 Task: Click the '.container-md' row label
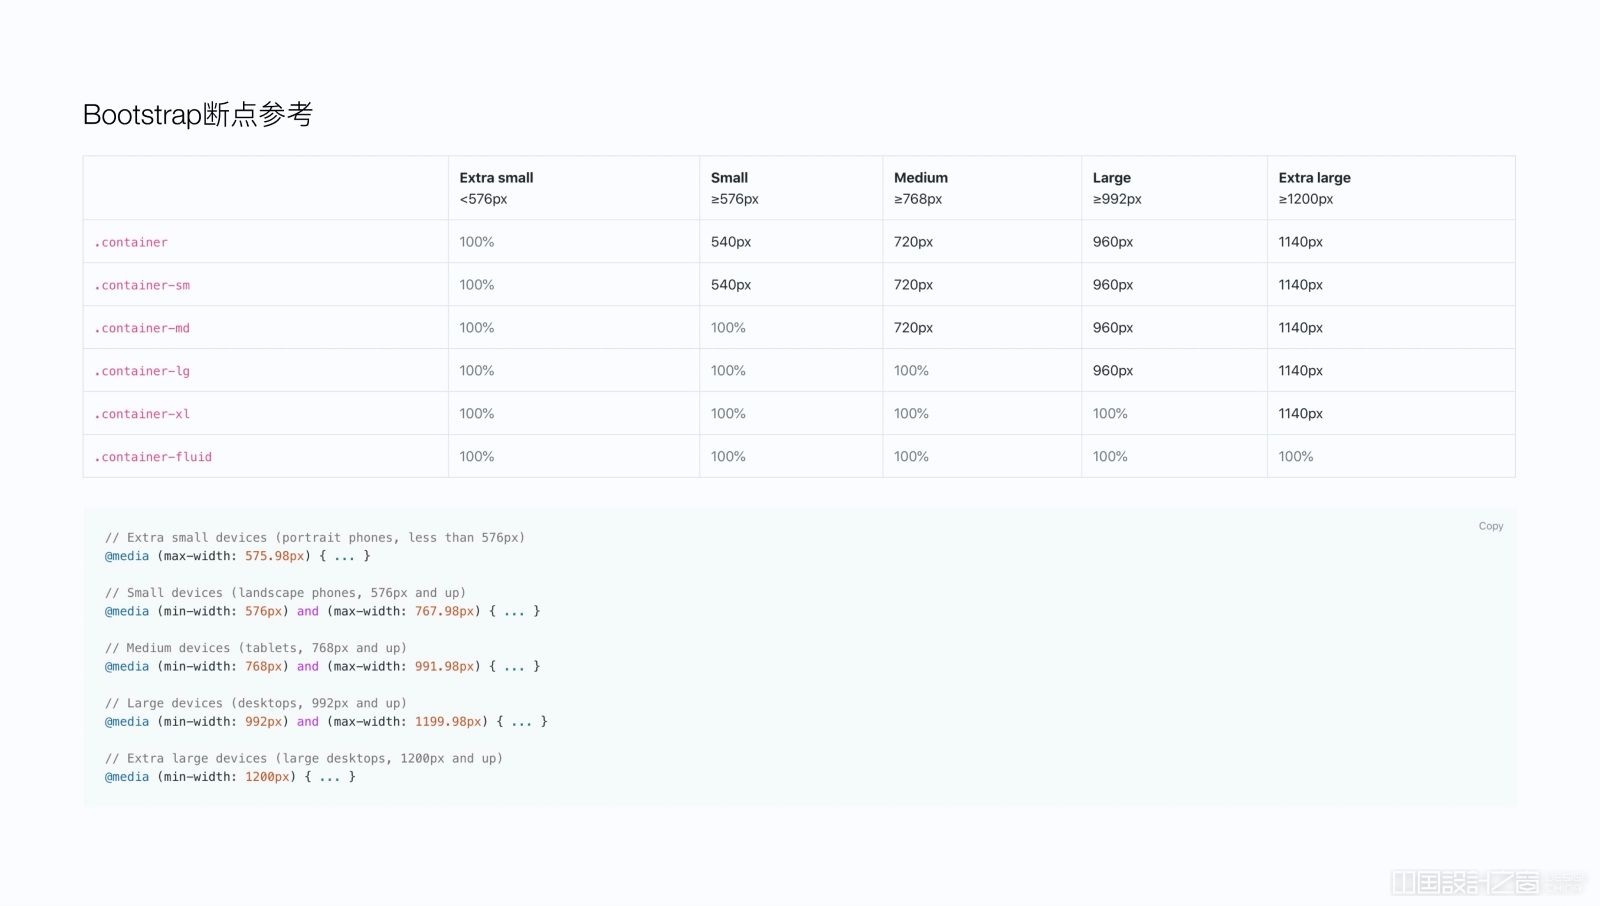pyautogui.click(x=142, y=328)
